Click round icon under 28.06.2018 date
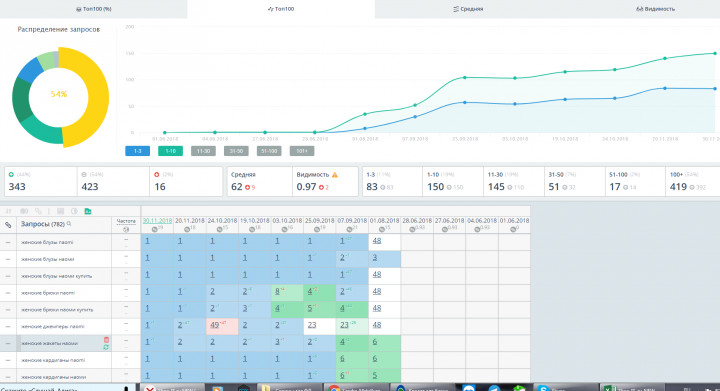 tap(412, 229)
